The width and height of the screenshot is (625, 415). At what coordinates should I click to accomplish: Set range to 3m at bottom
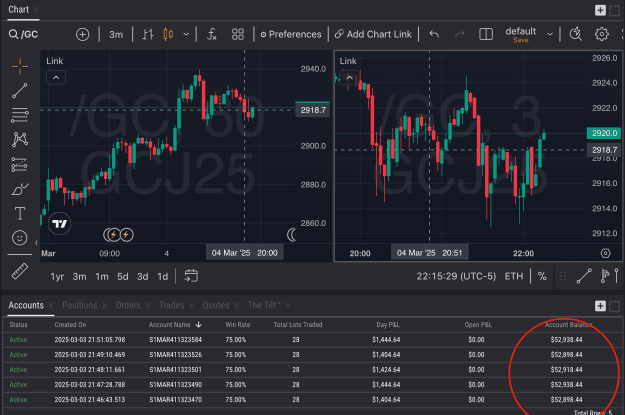79,277
